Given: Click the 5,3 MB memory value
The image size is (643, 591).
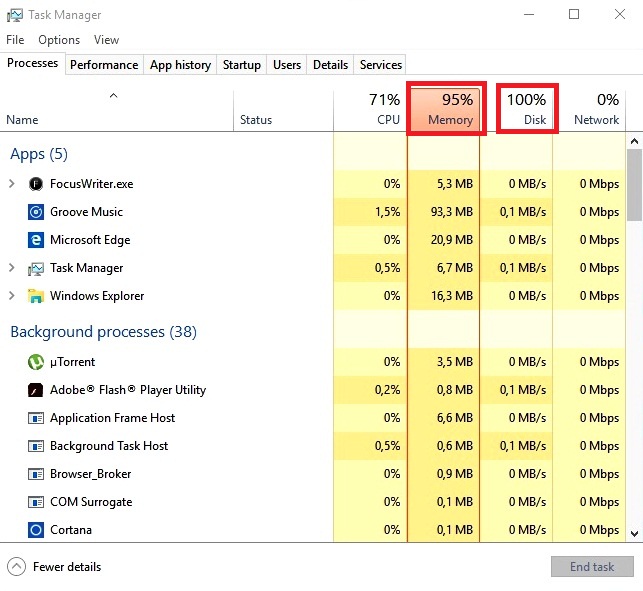Looking at the screenshot, I should click(455, 184).
